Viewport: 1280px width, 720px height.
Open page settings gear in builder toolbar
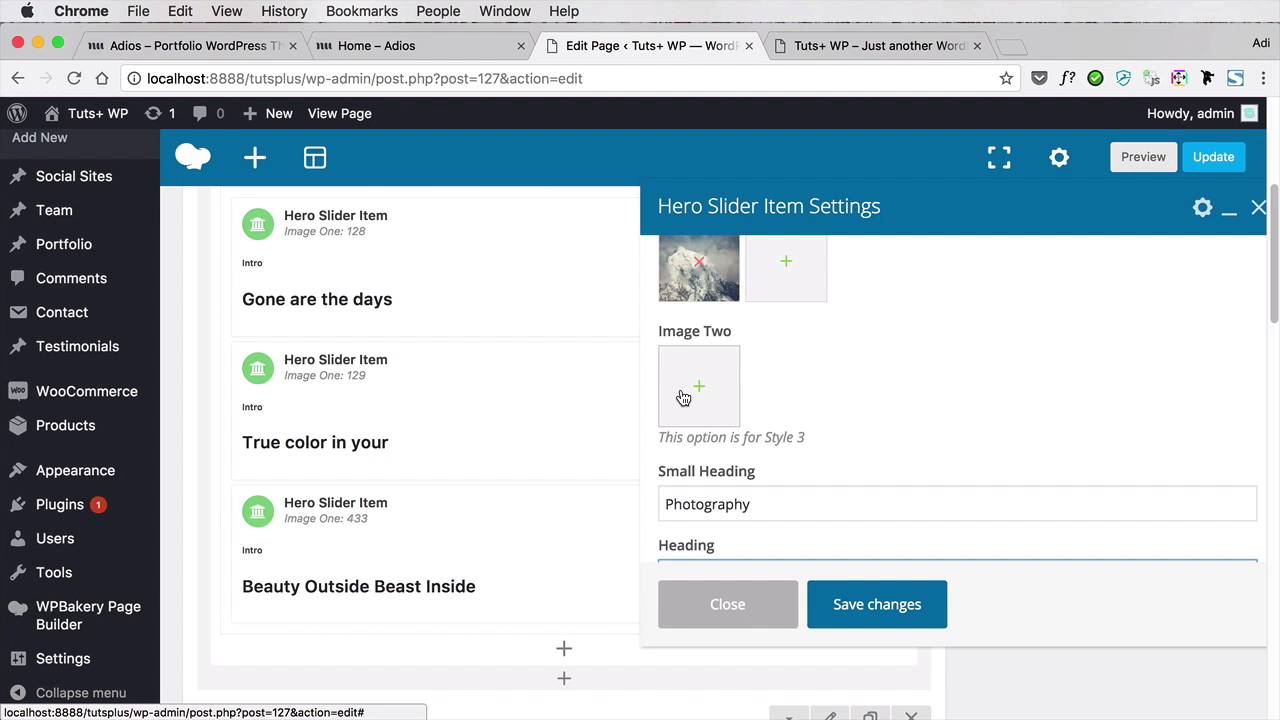point(1059,157)
